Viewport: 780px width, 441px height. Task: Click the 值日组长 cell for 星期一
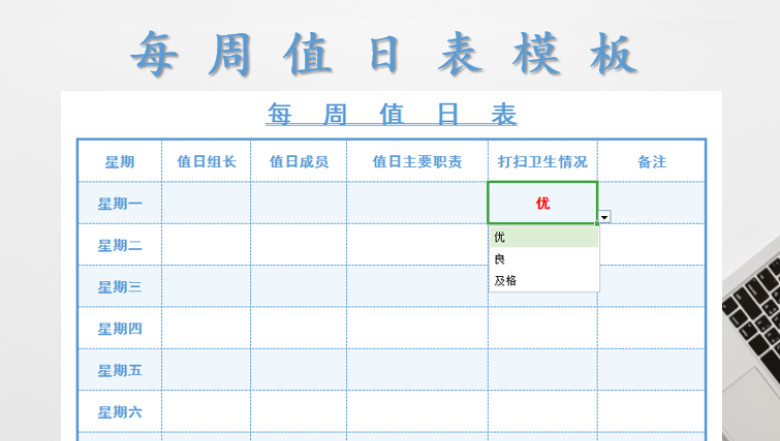pyautogui.click(x=206, y=203)
